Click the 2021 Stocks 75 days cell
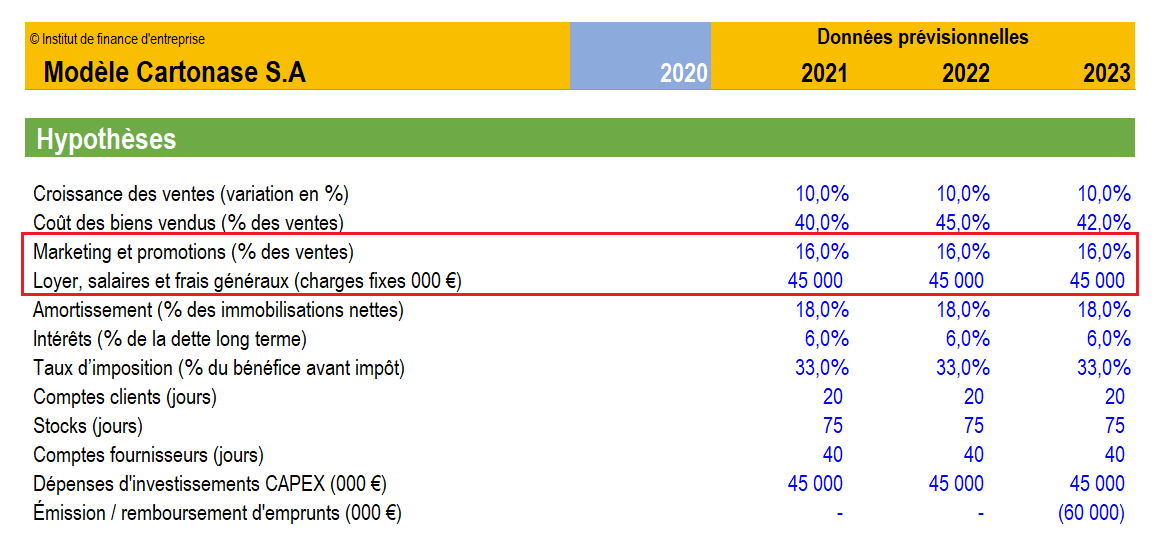 (x=832, y=425)
